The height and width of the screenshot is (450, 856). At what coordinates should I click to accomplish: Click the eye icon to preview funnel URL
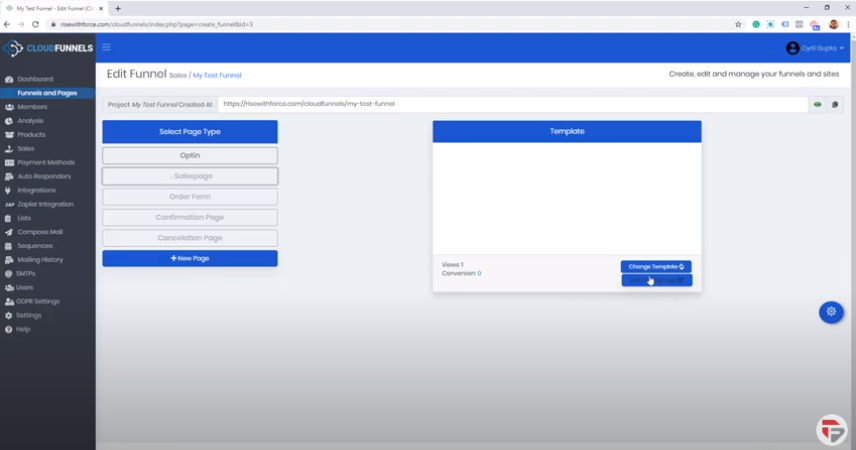(817, 104)
